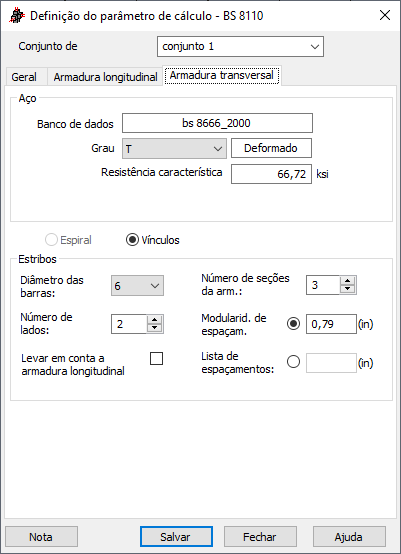Click the application icon in title bar
The width and height of the screenshot is (401, 554).
pyautogui.click(x=17, y=16)
